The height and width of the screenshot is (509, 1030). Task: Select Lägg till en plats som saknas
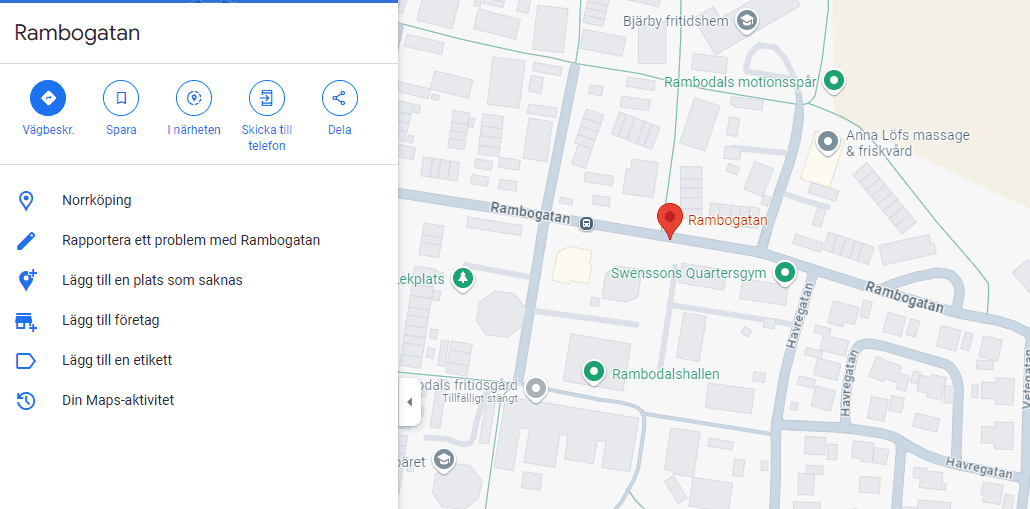(152, 280)
